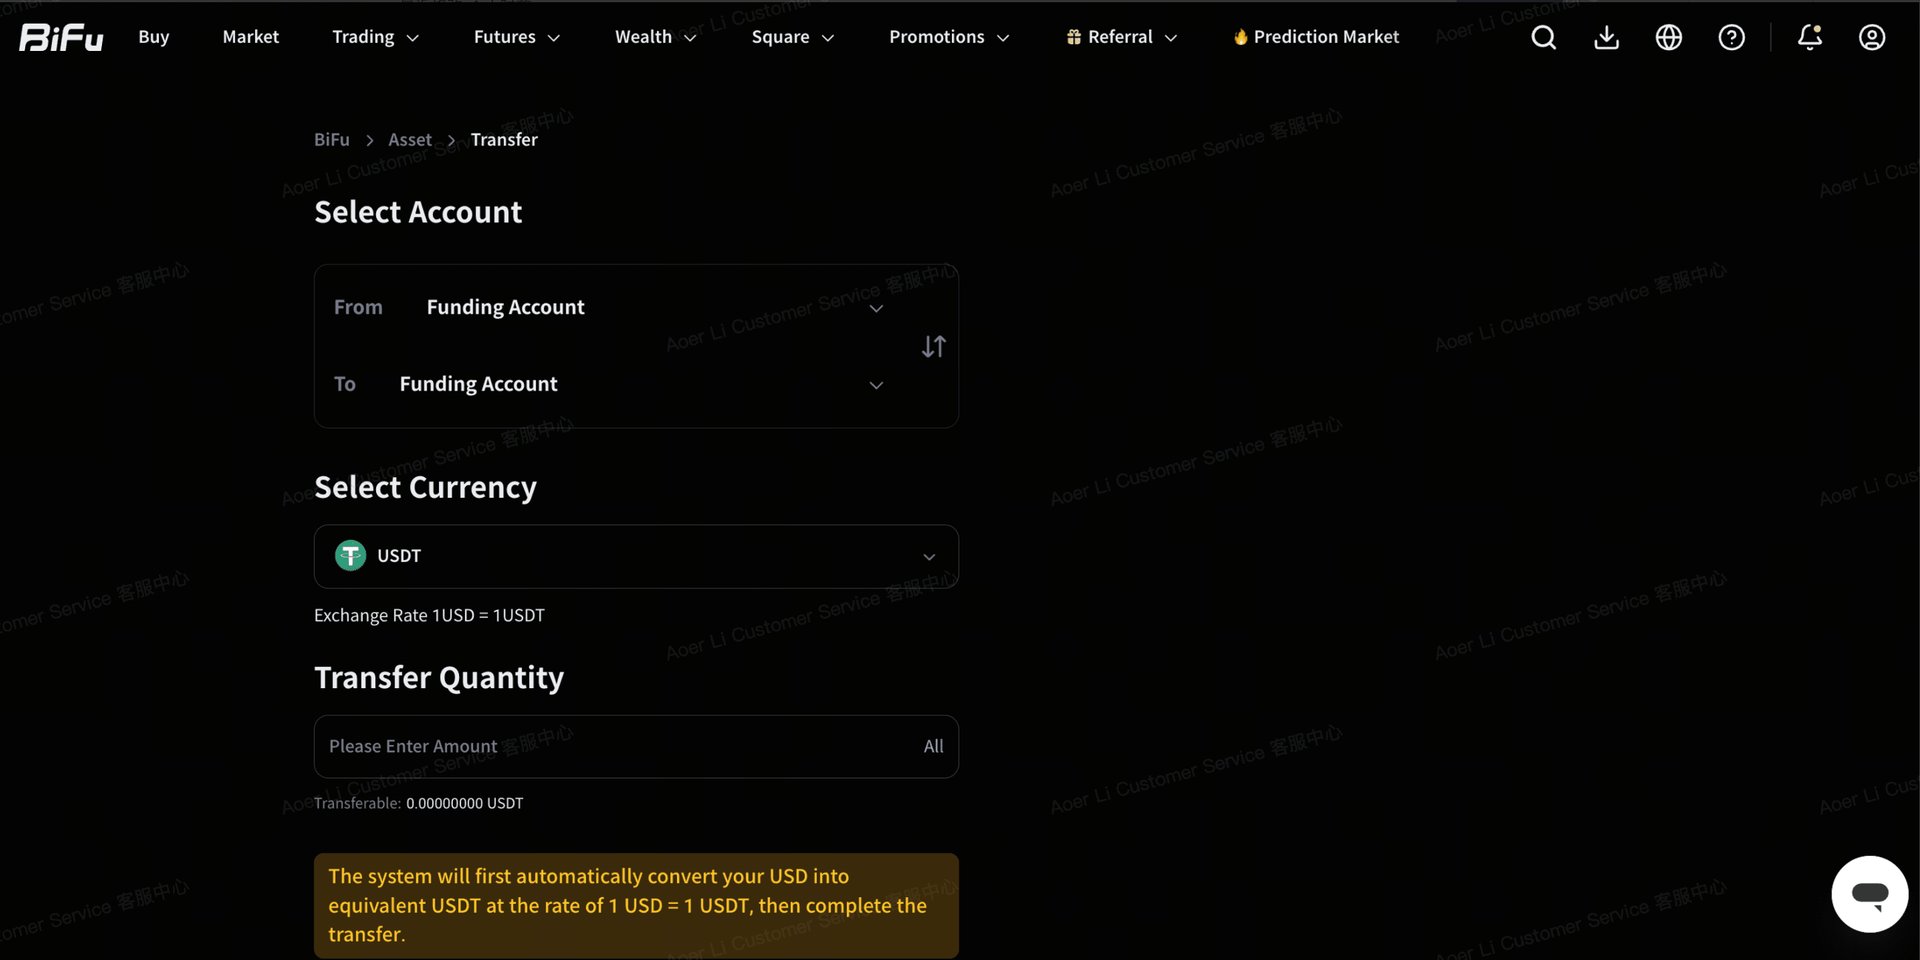Viewport: 1920px width, 960px height.
Task: Open the live chat support bubble
Action: 1870,894
